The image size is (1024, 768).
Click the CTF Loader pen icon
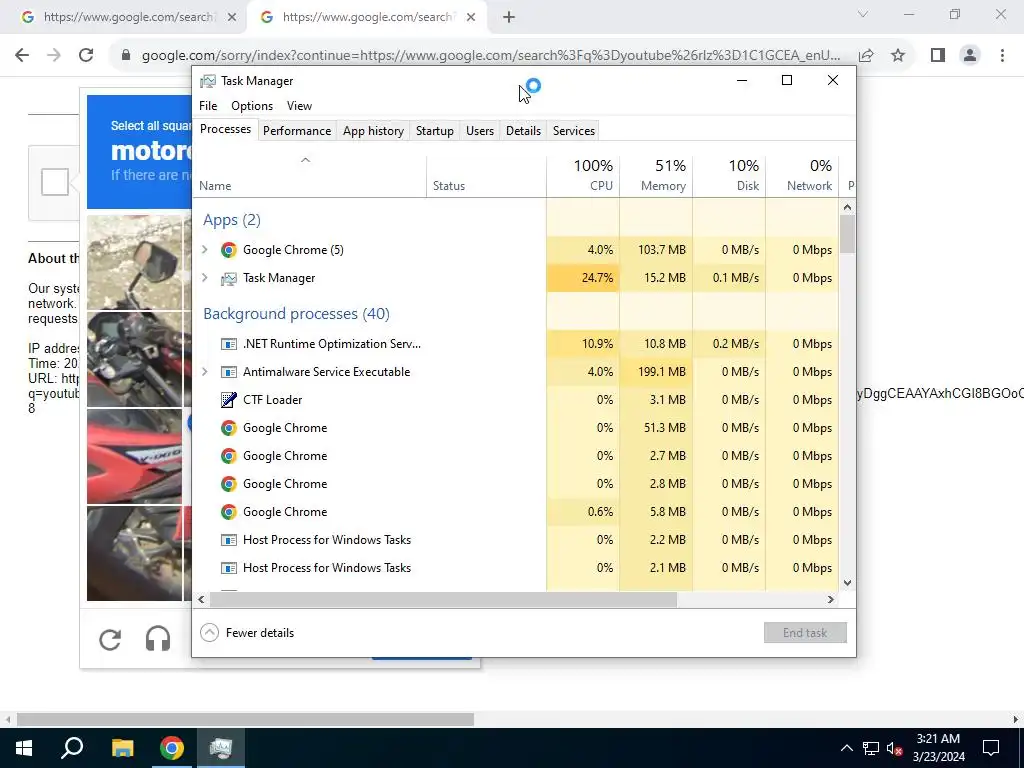point(229,400)
